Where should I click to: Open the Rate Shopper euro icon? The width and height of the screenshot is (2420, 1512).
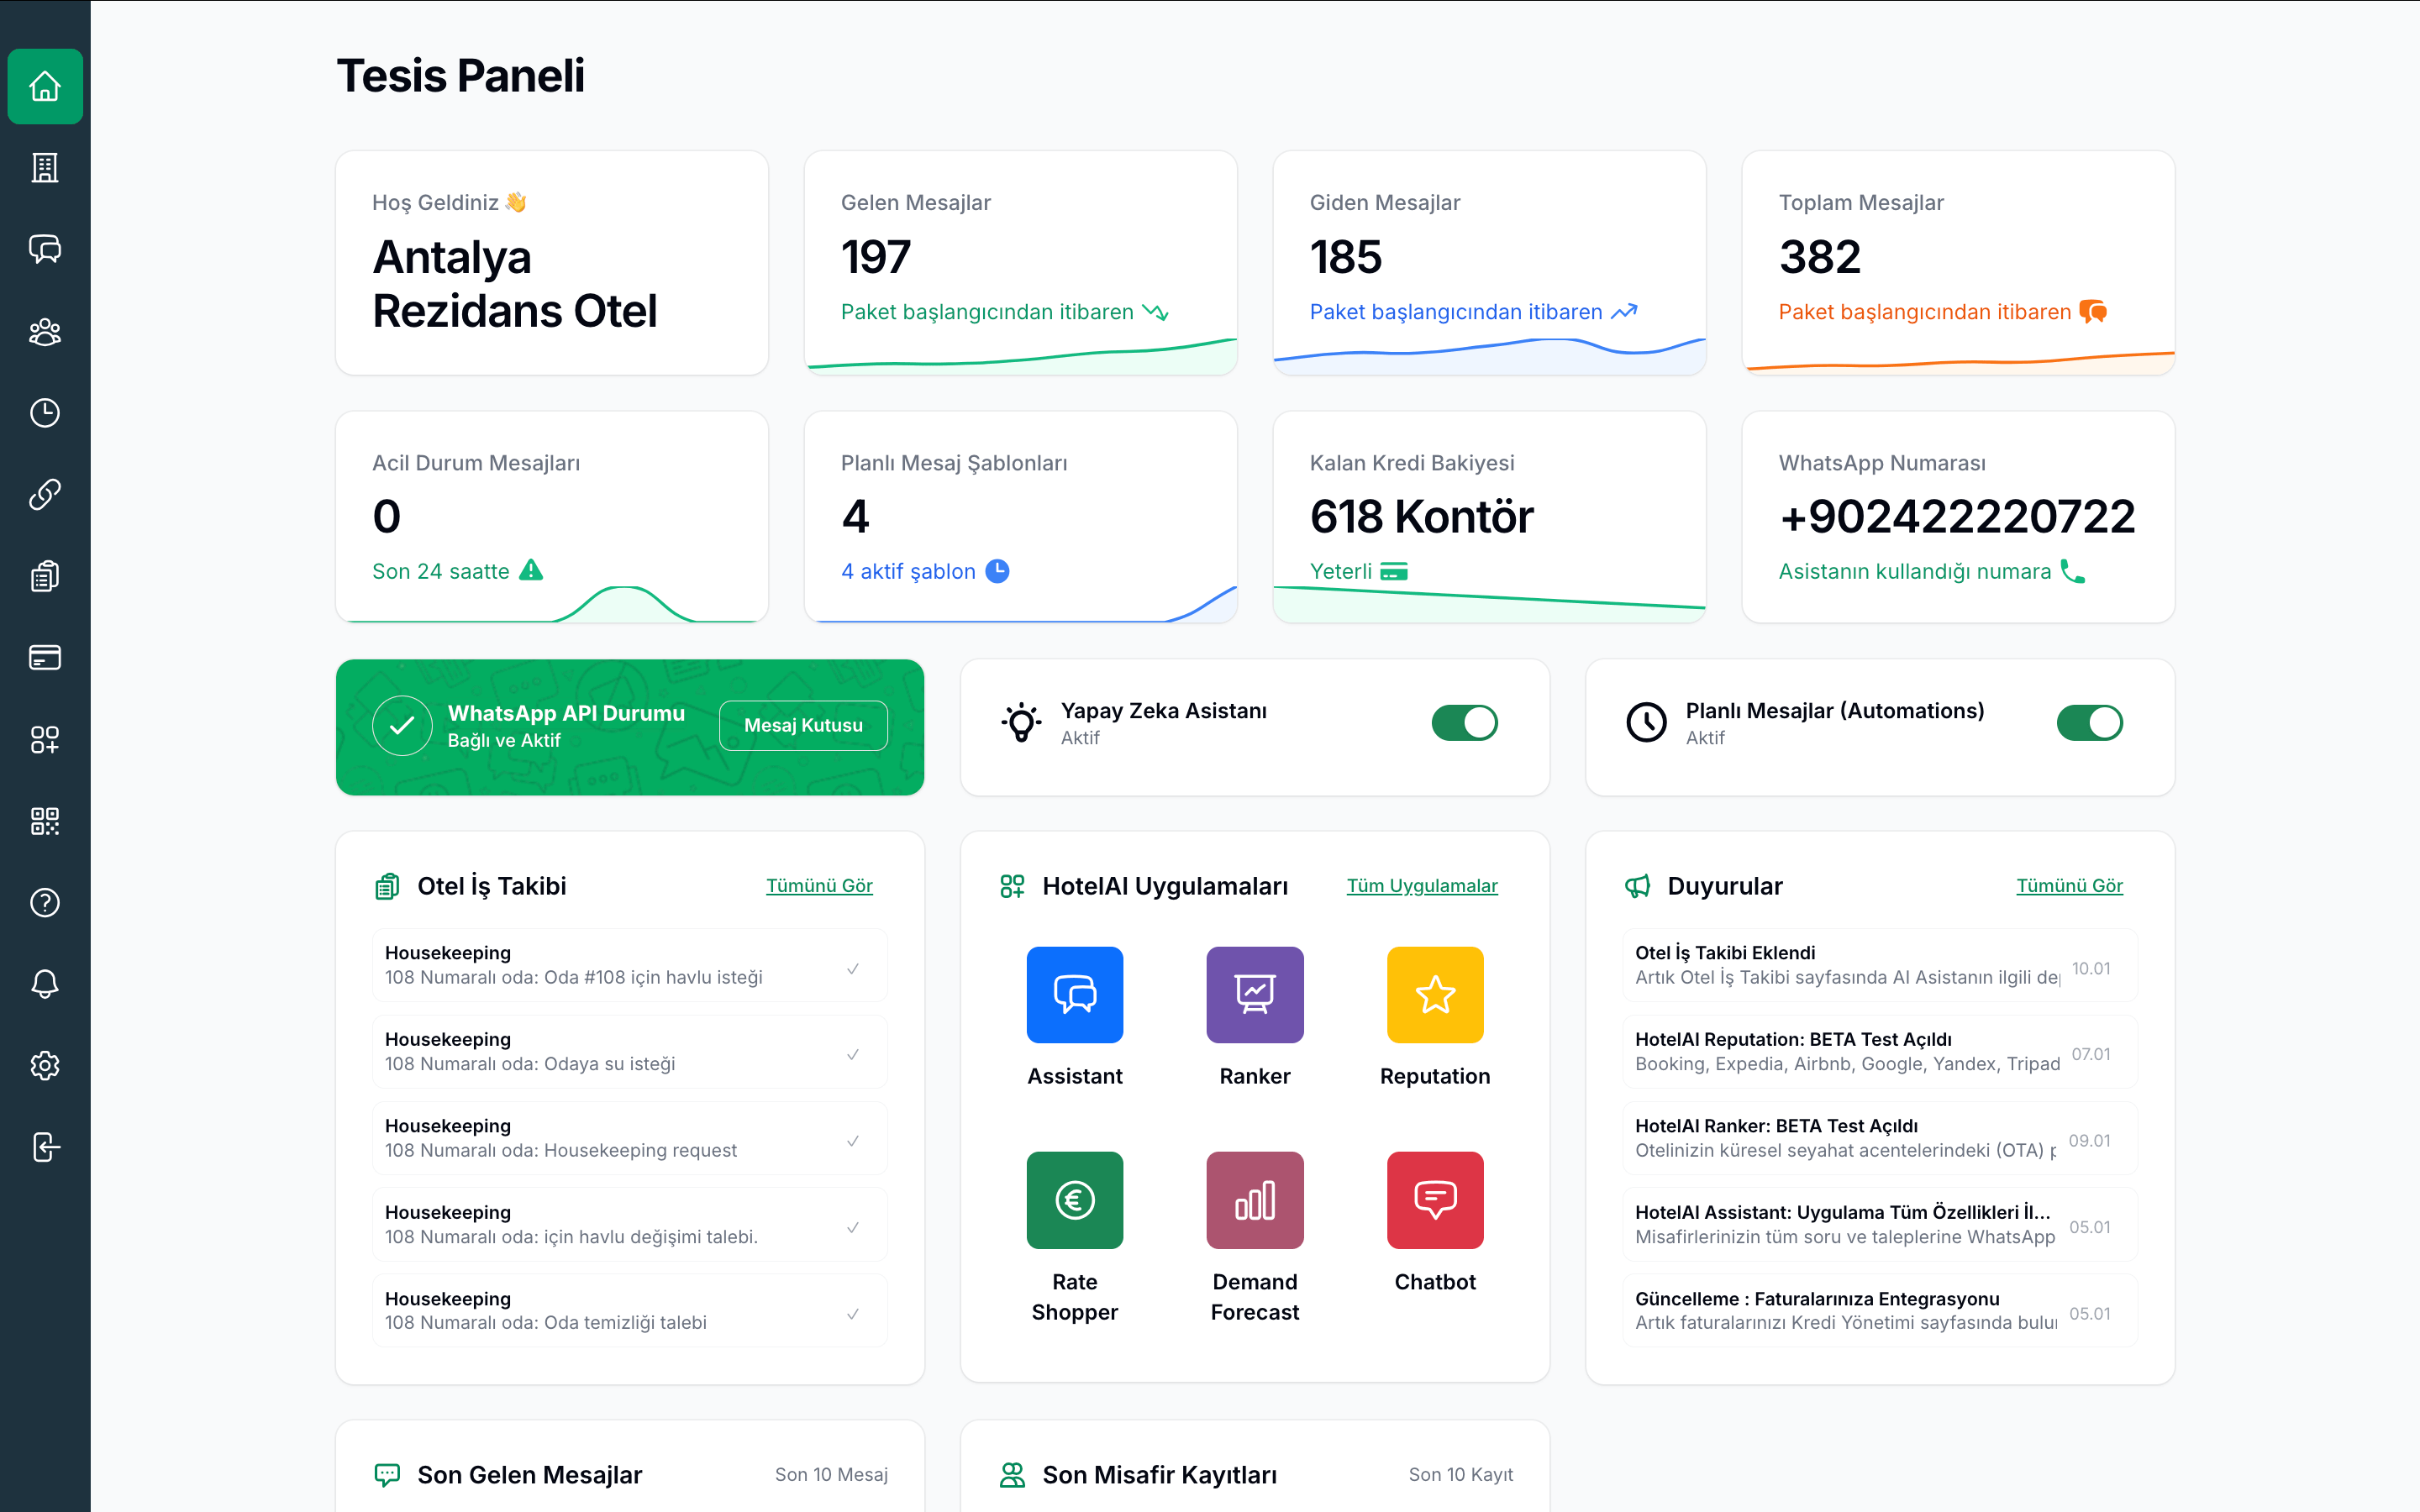point(1074,1199)
